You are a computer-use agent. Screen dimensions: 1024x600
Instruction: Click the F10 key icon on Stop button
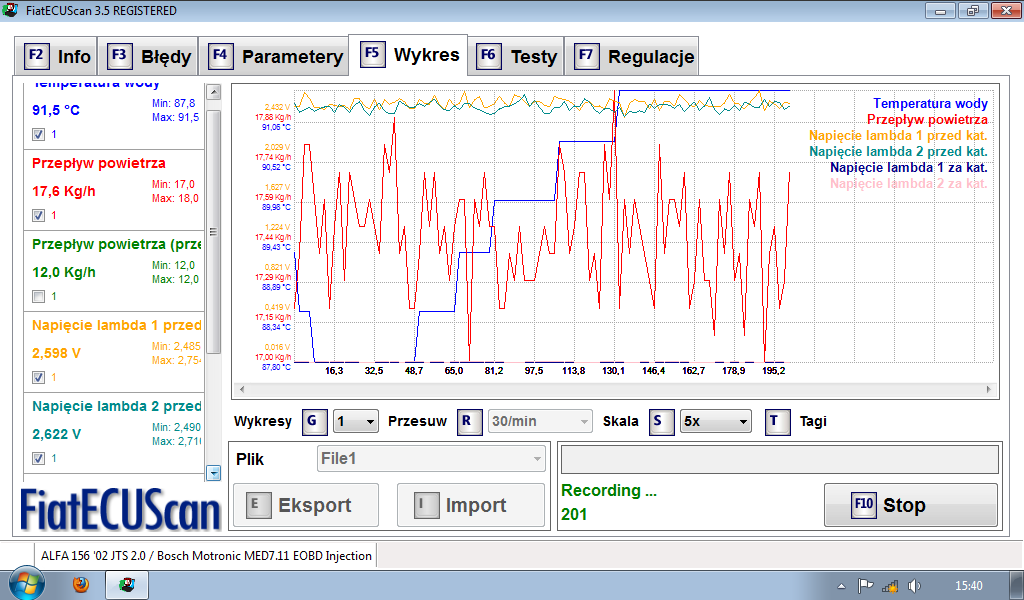pos(863,505)
